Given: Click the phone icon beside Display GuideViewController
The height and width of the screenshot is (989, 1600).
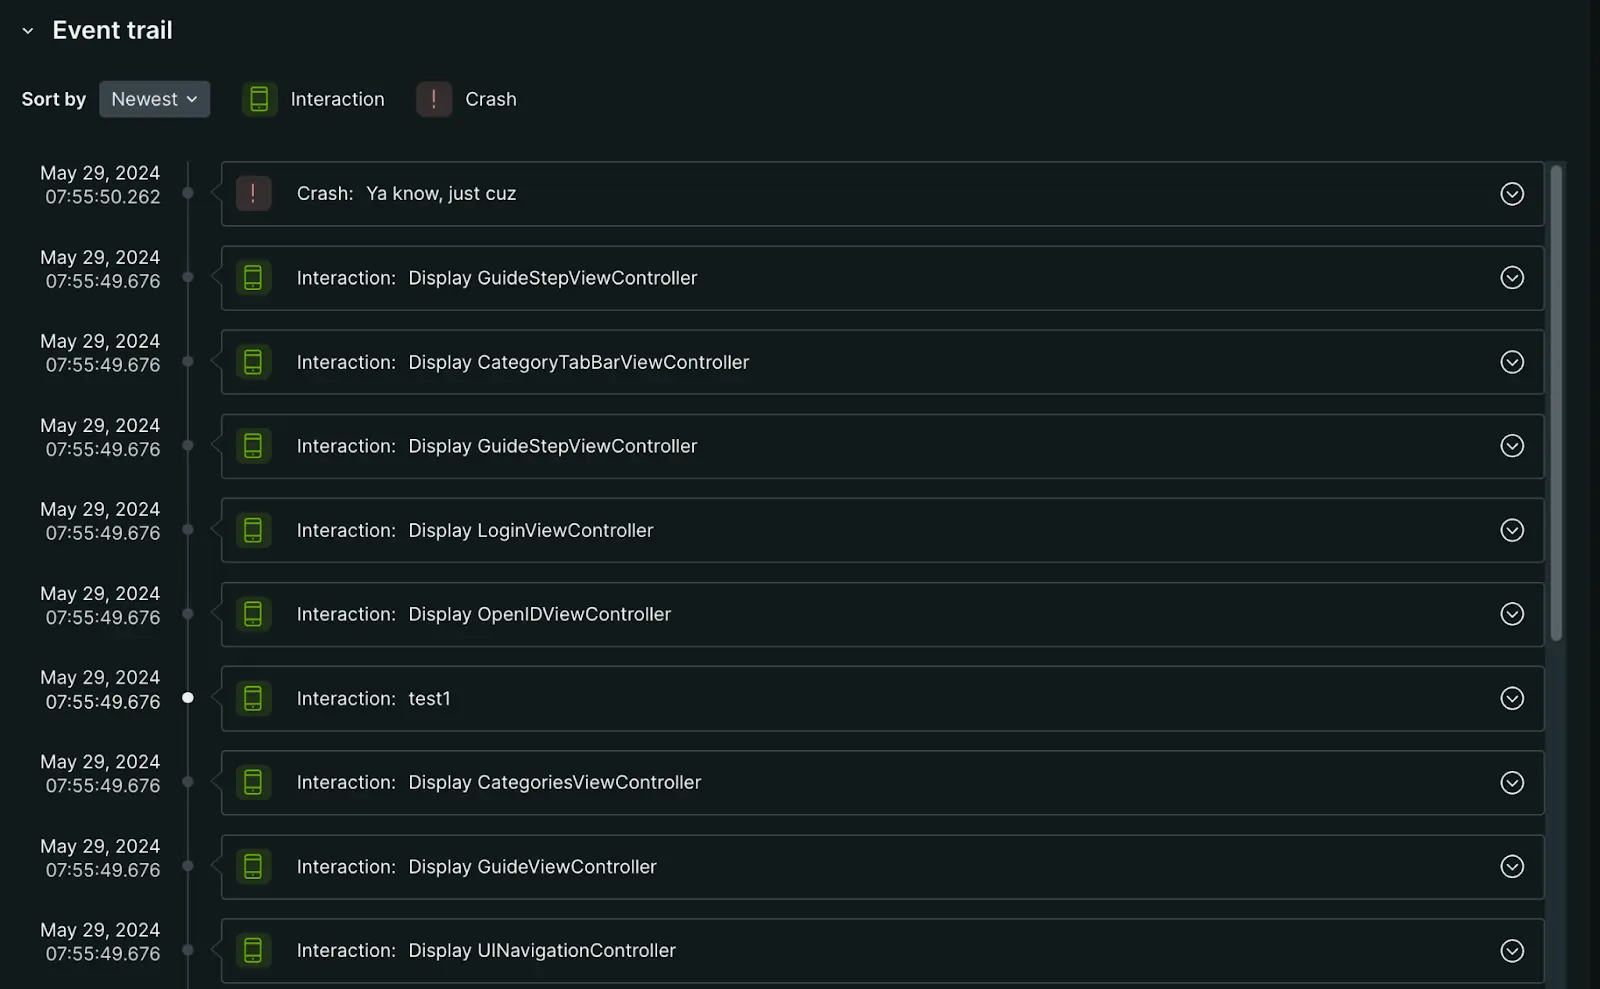Looking at the screenshot, I should pos(253,866).
